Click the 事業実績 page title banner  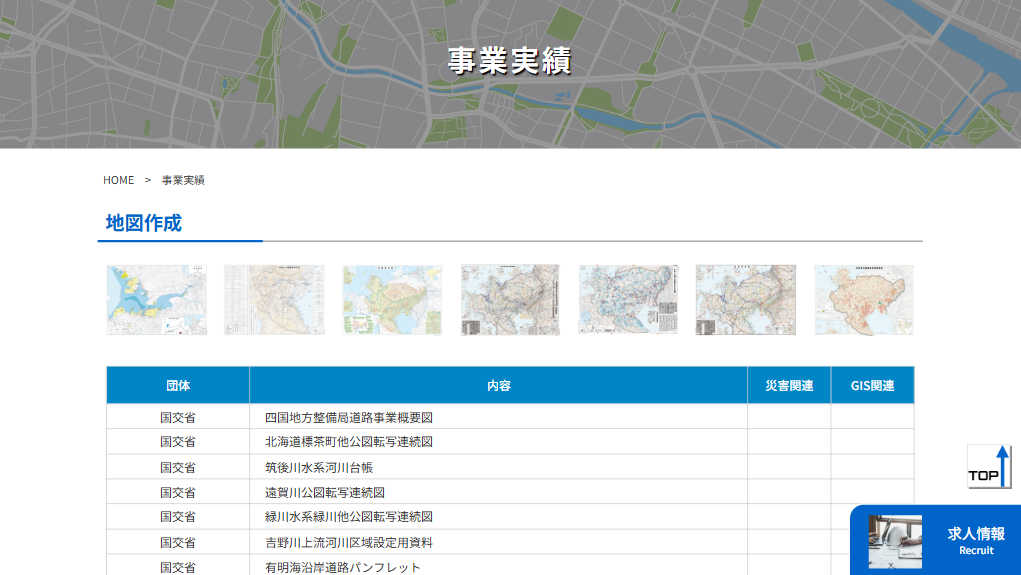(510, 61)
